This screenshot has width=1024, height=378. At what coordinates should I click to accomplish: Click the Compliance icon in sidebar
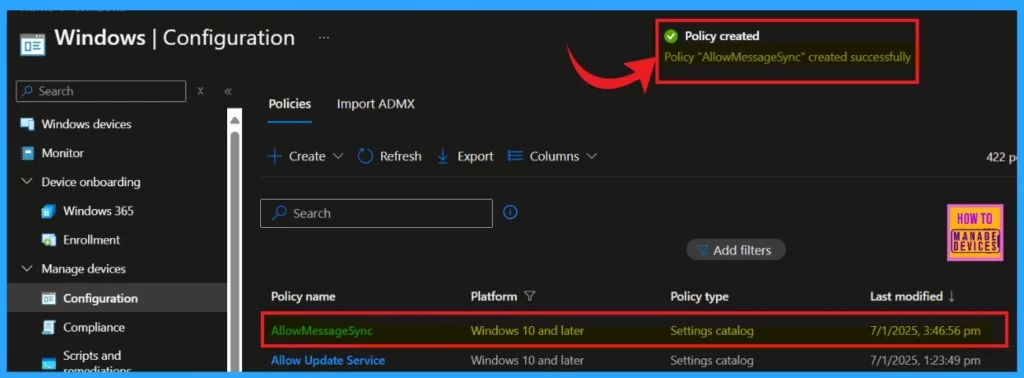pos(48,327)
